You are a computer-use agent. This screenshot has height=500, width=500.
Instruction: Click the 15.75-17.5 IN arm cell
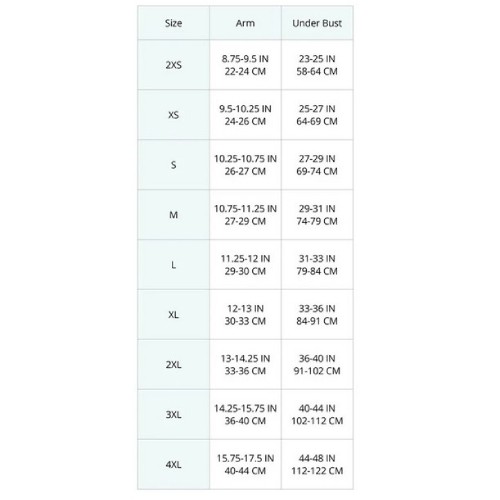245,464
